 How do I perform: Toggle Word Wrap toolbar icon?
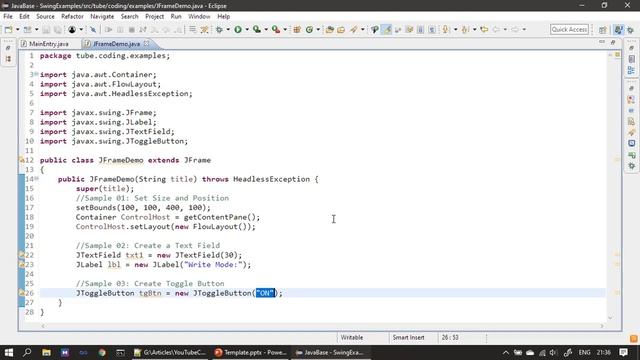398,29
